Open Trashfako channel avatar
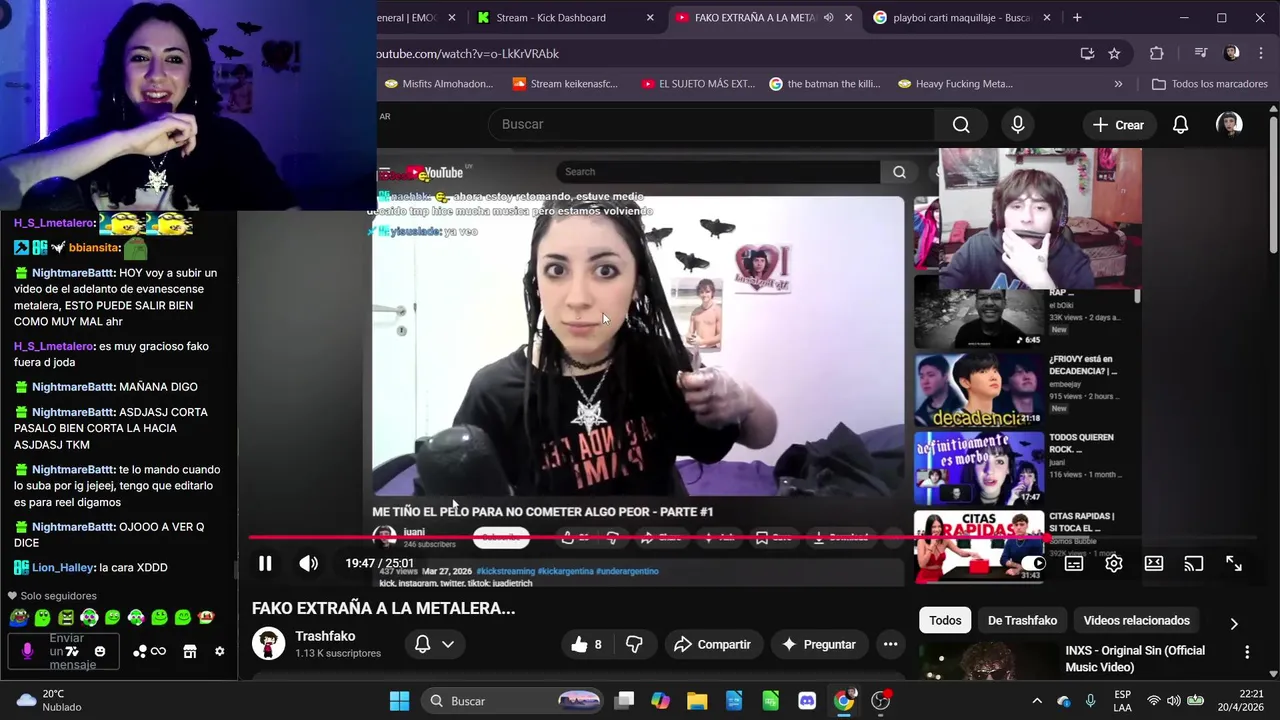The width and height of the screenshot is (1280, 720). click(268, 644)
